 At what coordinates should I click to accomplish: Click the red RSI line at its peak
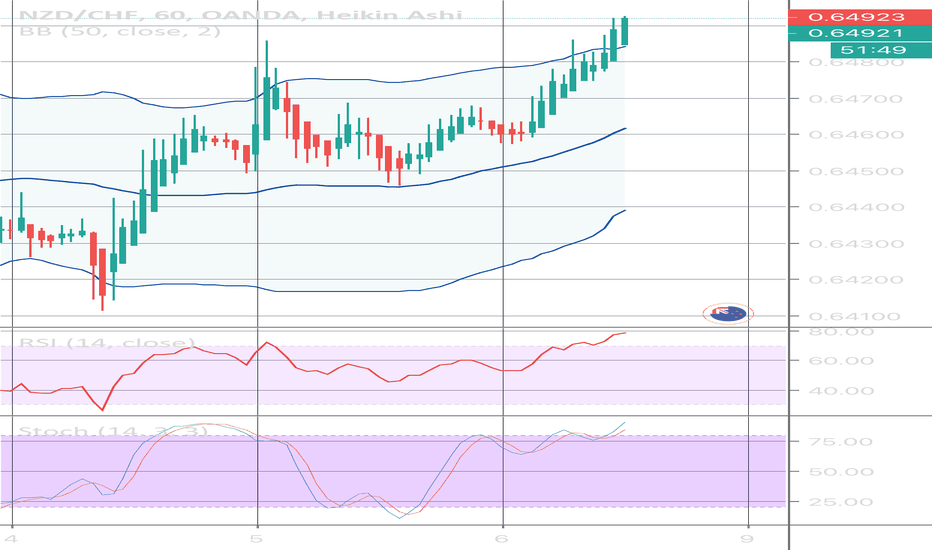tap(622, 332)
